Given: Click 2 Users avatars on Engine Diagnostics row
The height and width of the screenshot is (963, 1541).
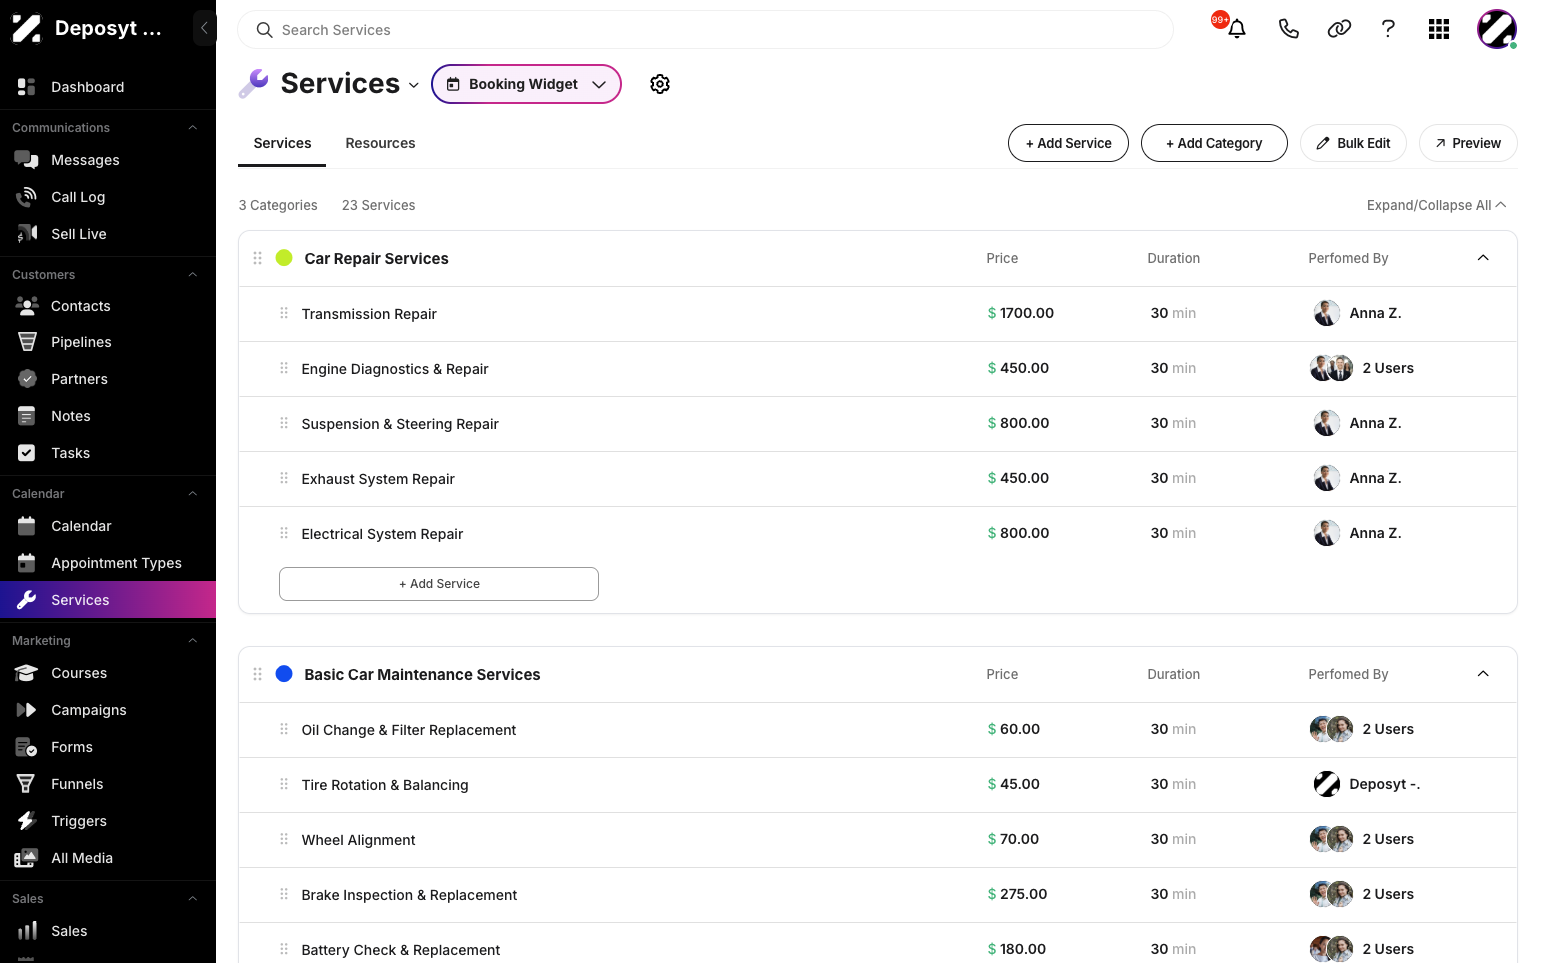Looking at the screenshot, I should tap(1332, 368).
